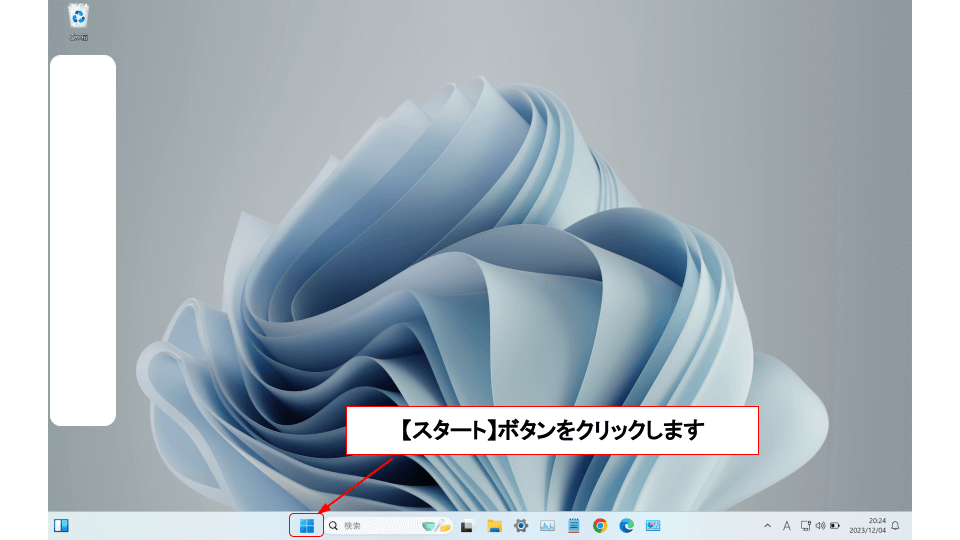Expand the hidden system tray icons

768,525
